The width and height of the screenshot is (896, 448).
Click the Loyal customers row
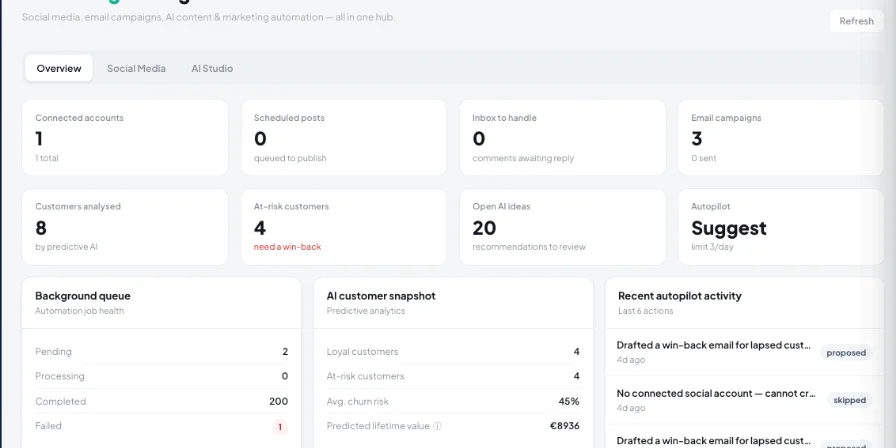click(x=453, y=351)
